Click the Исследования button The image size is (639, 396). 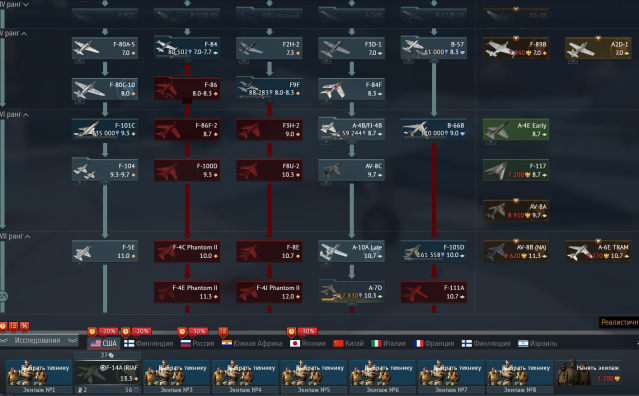pos(37,341)
